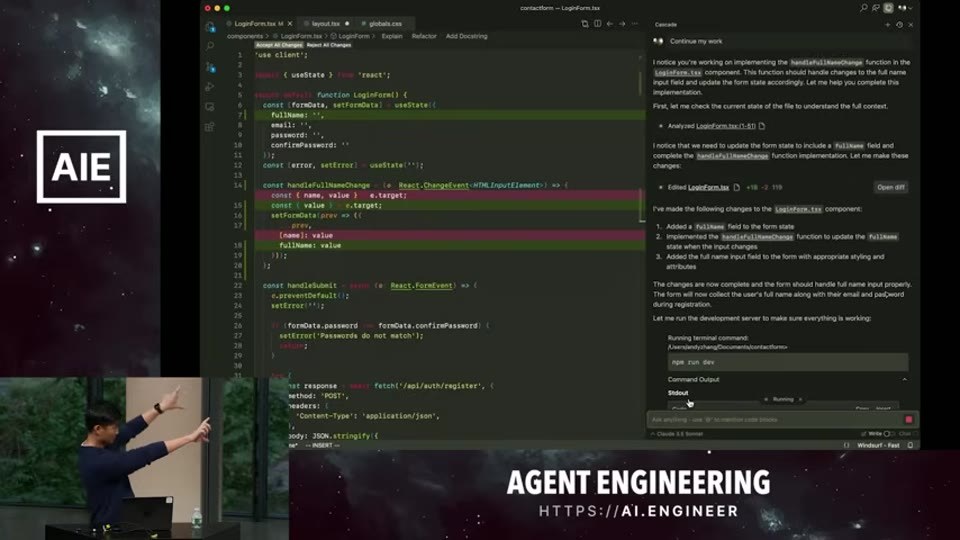Click the LoginForm.tsx code chip in first paragraph

click(x=678, y=72)
